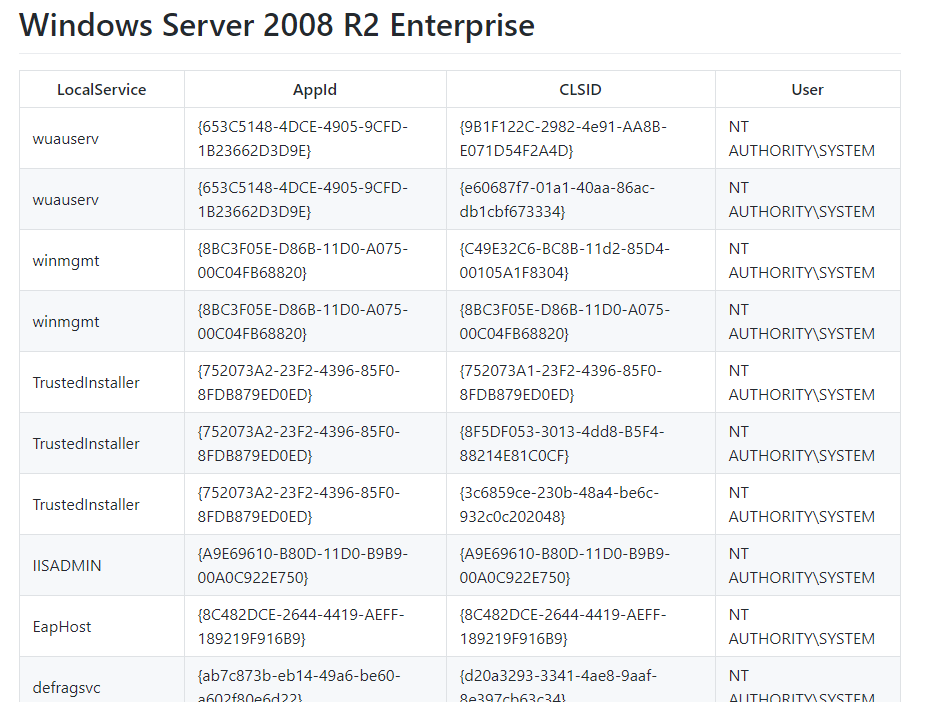
Task: Click AppId {ab7c873b-eb14-49a6-be60-...} in defragsvc row
Action: coord(299,686)
